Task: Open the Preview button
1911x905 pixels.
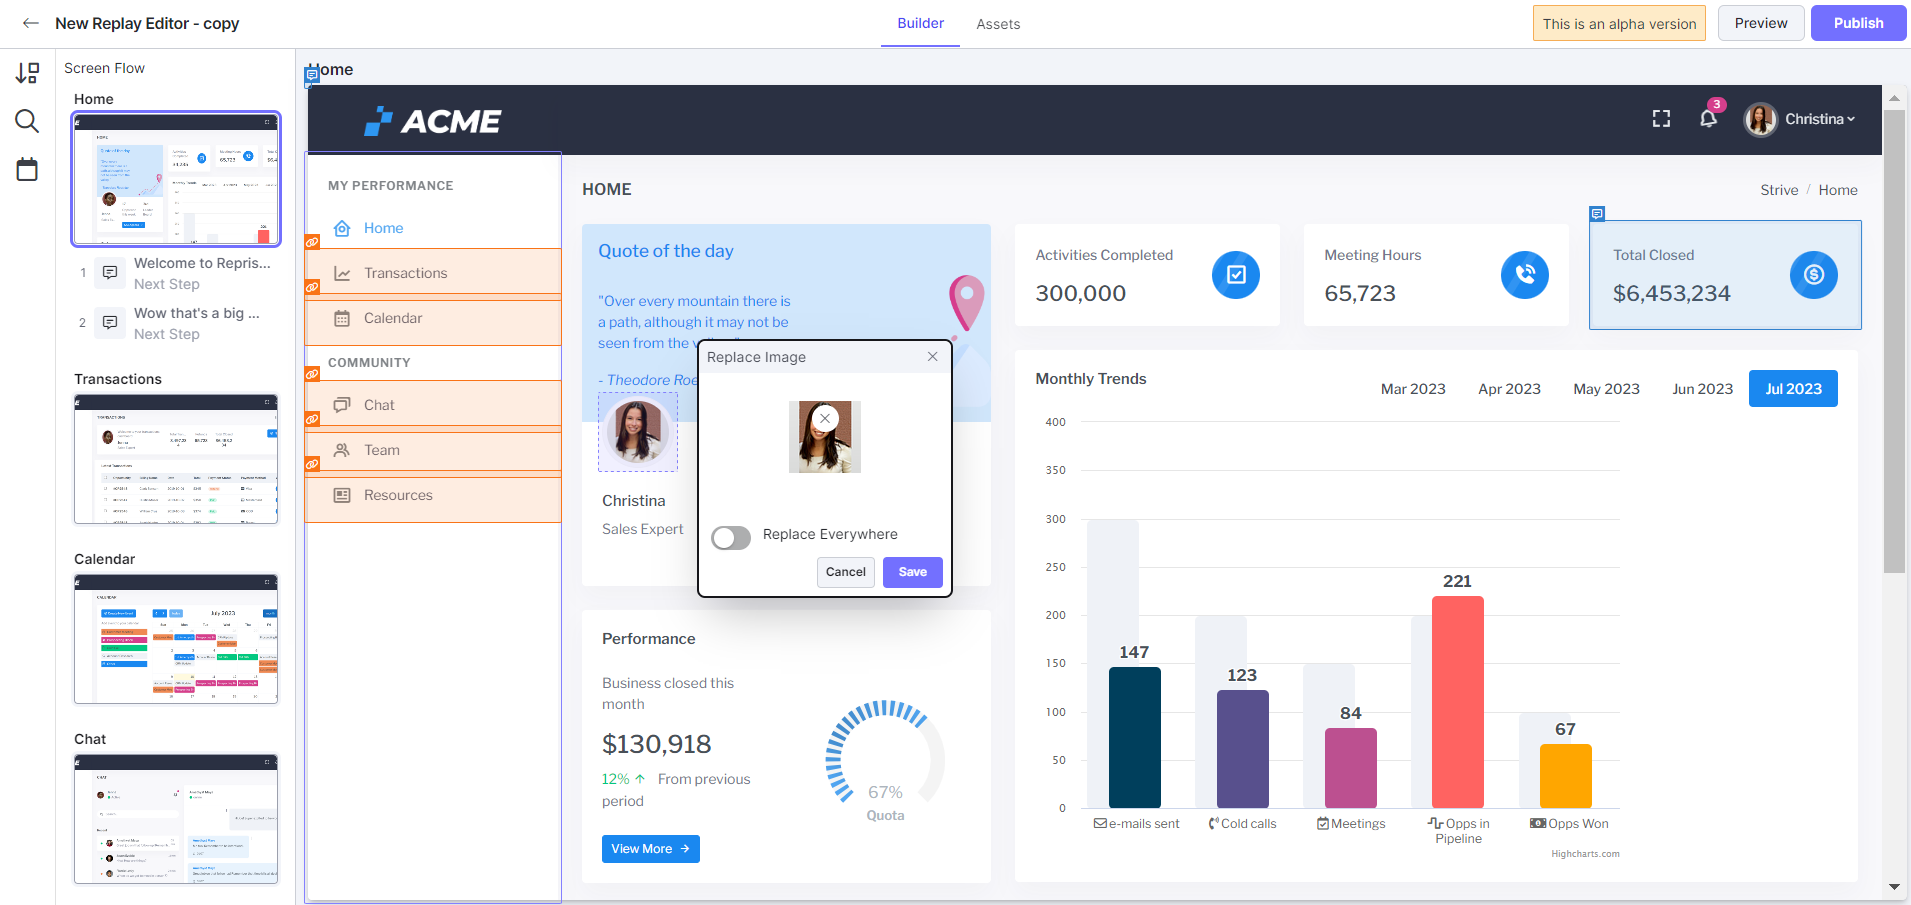Action: click(1761, 23)
